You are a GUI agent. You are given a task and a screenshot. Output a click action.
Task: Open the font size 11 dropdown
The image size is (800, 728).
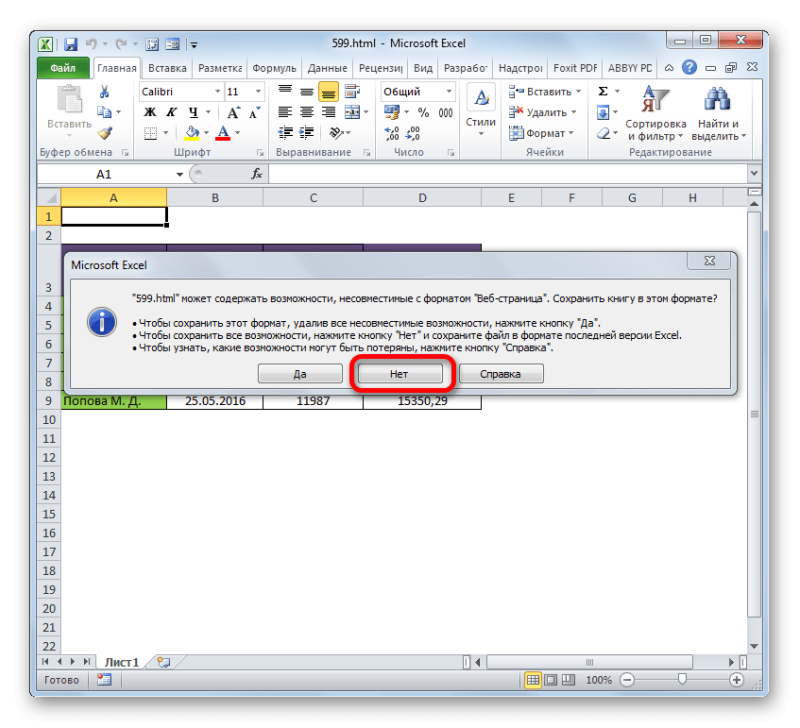point(258,92)
